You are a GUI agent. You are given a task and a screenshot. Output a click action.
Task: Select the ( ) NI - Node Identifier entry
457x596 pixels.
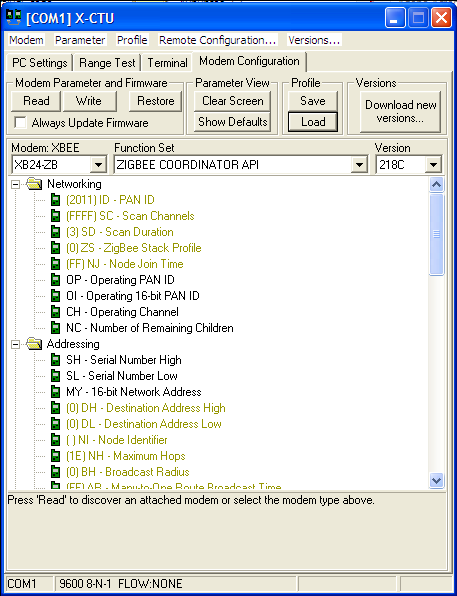pyautogui.click(x=117, y=440)
